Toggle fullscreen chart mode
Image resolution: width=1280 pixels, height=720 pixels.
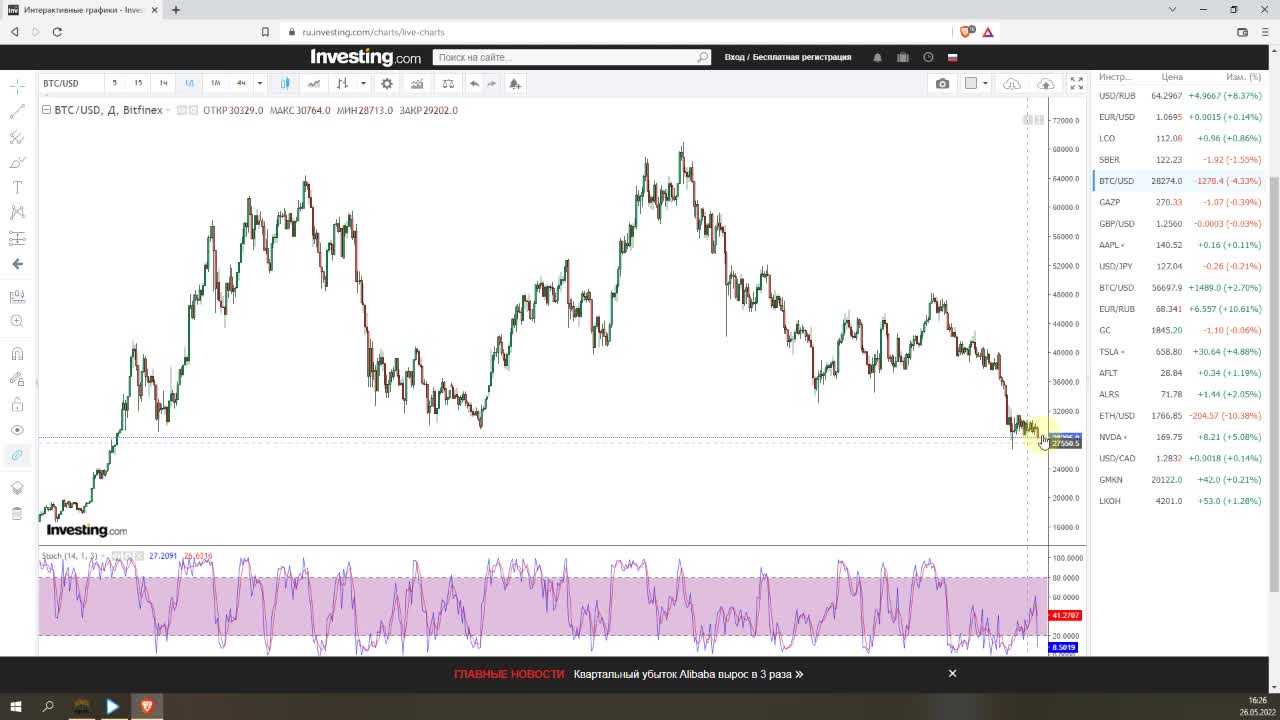(x=1076, y=83)
